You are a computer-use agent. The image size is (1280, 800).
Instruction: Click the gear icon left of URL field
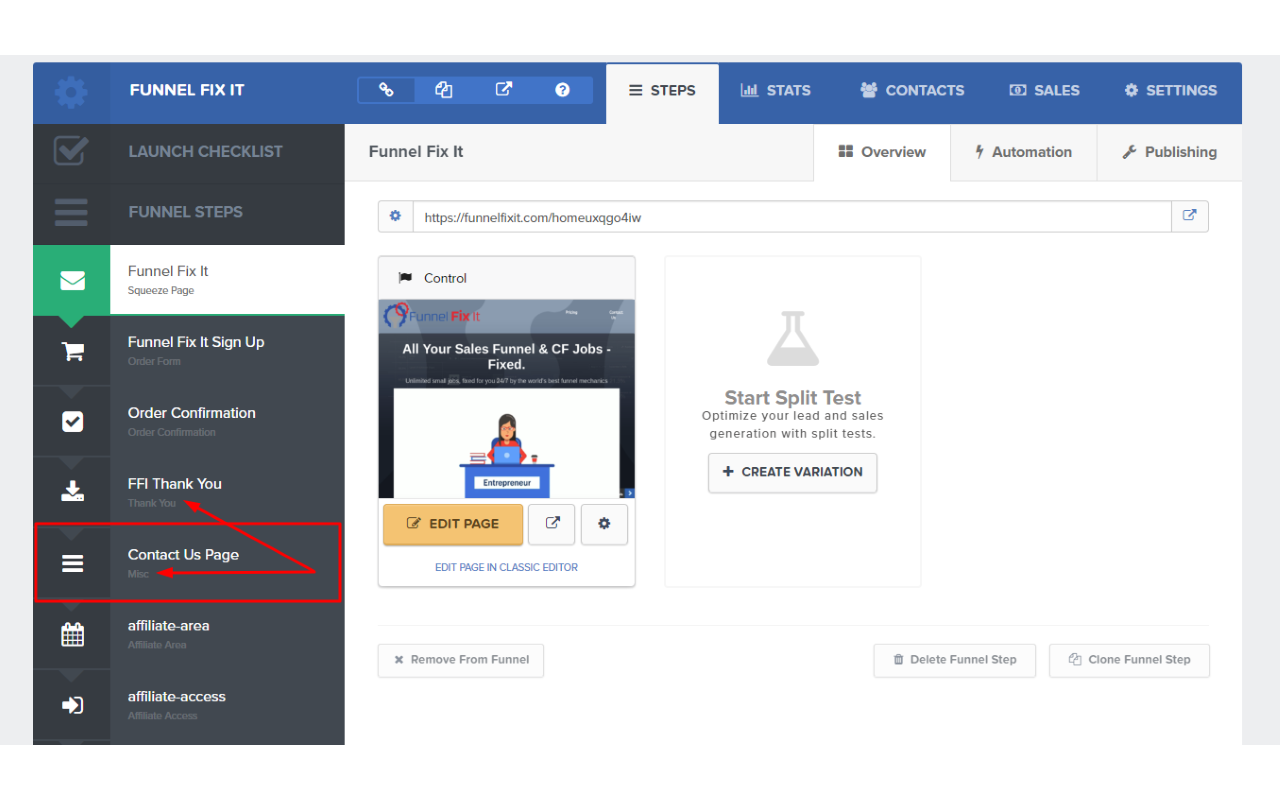pos(395,216)
